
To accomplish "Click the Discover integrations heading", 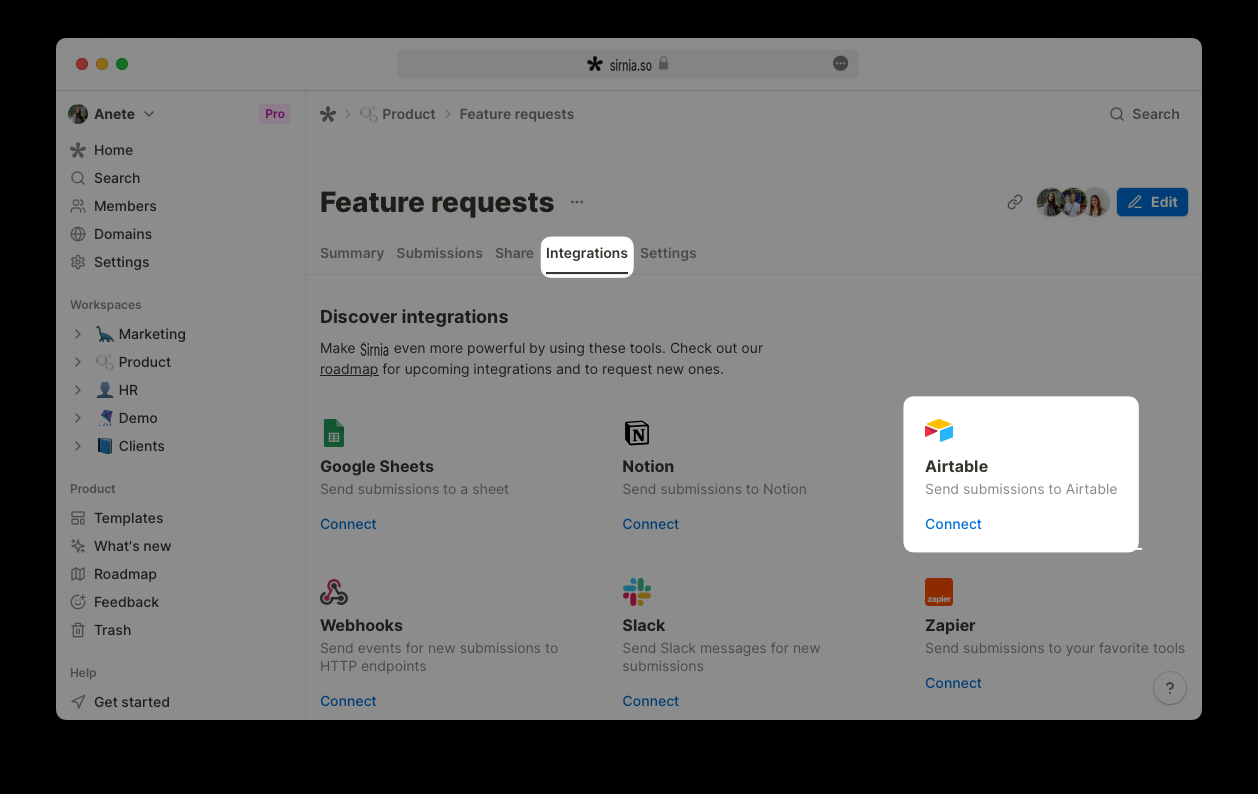I will (414, 317).
